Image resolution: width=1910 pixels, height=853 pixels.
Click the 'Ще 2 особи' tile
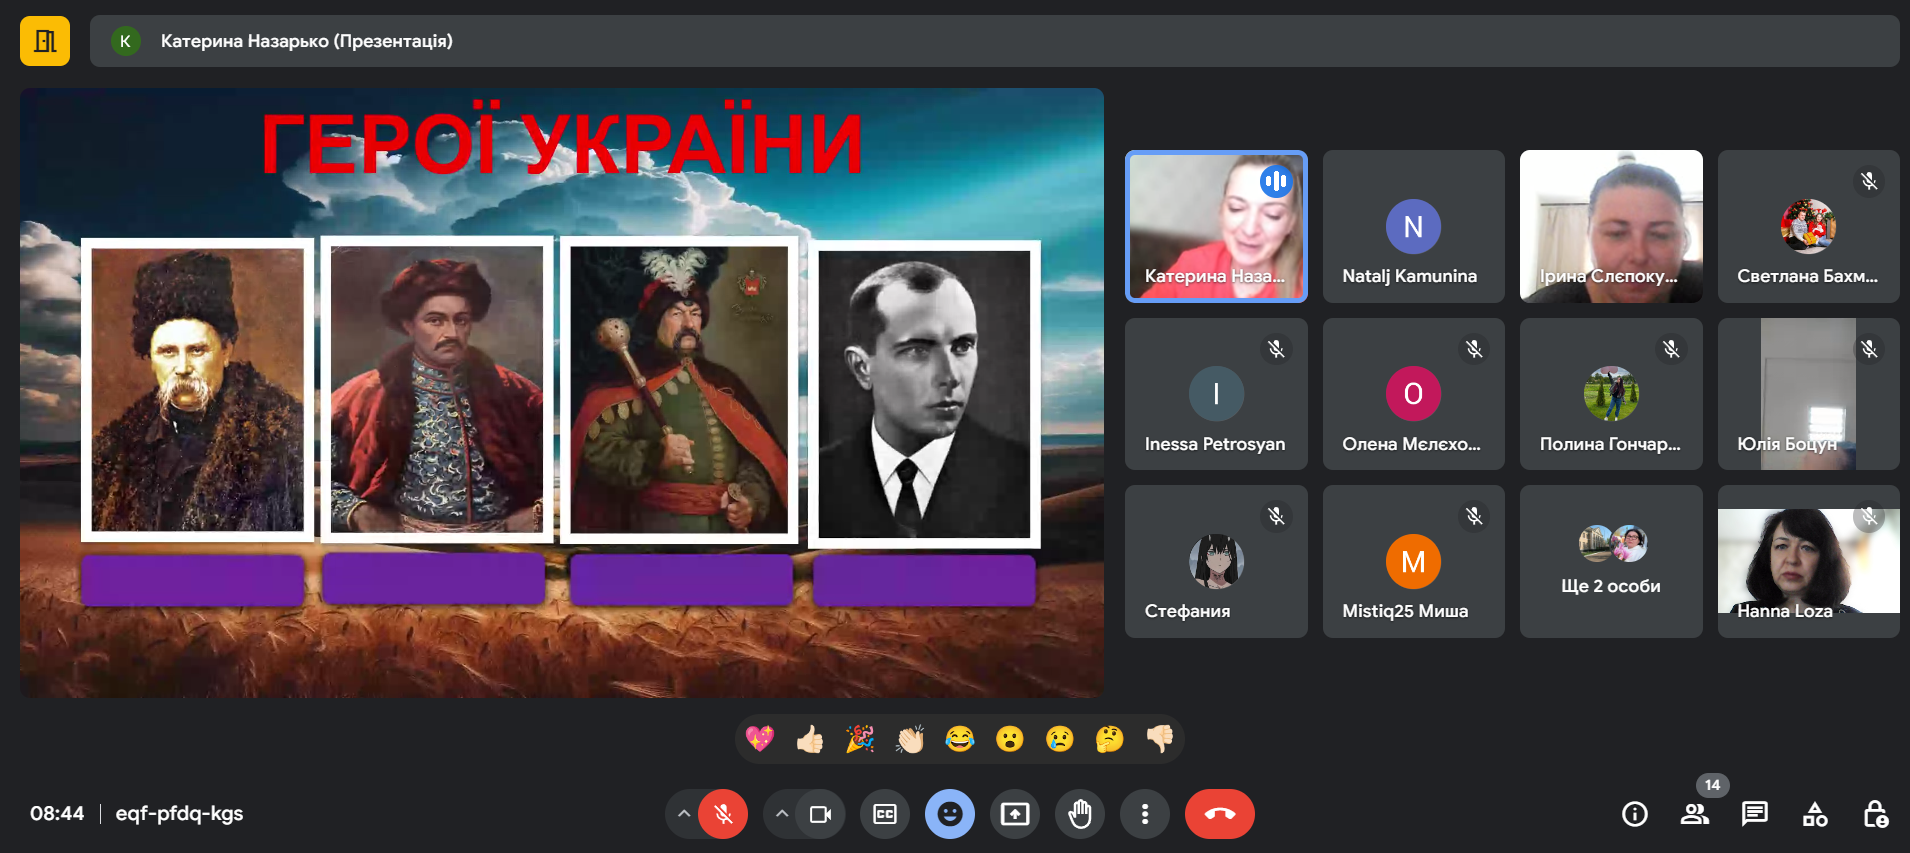1611,561
